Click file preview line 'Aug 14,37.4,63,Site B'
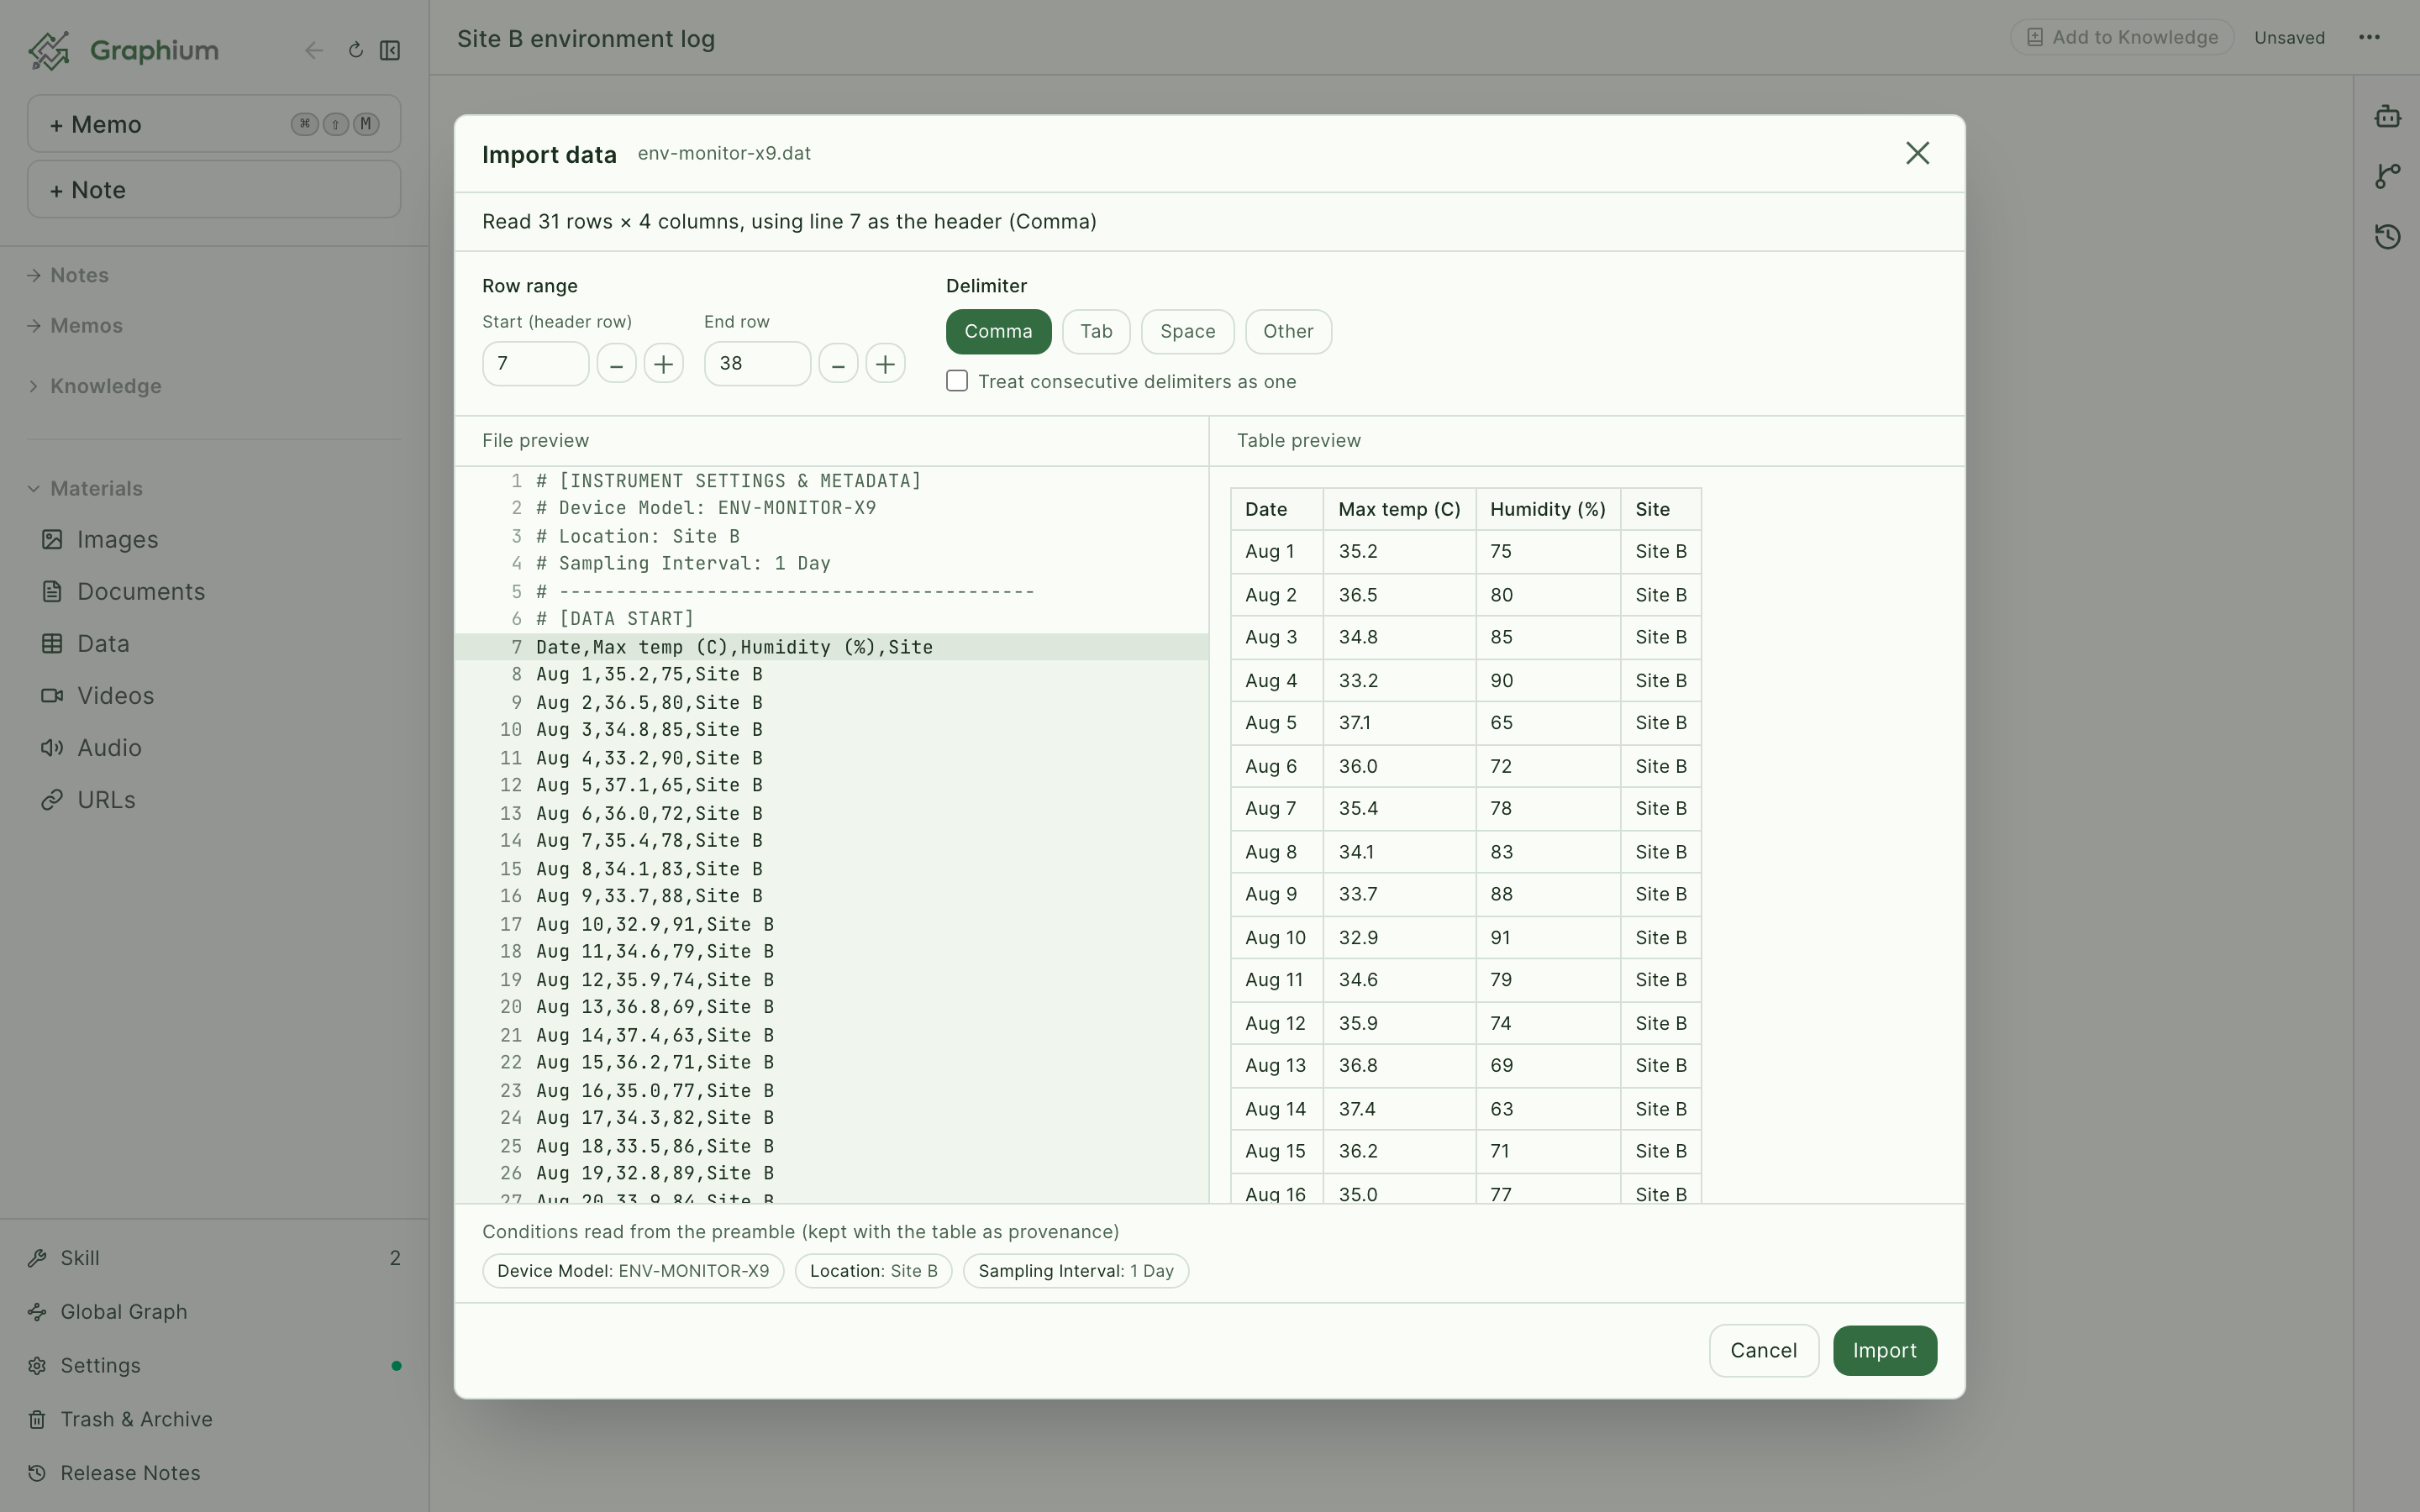The height and width of the screenshot is (1512, 2420). pos(832,1035)
